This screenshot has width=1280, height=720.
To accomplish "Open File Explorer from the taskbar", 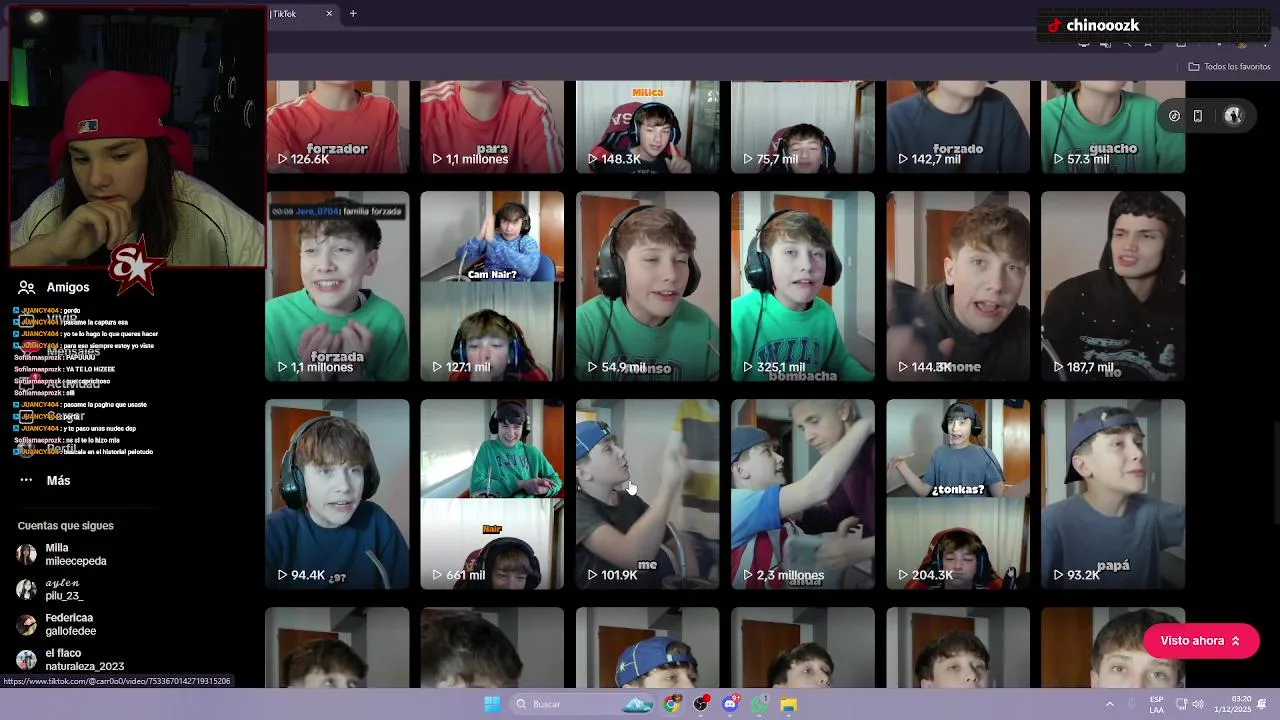I will click(789, 704).
